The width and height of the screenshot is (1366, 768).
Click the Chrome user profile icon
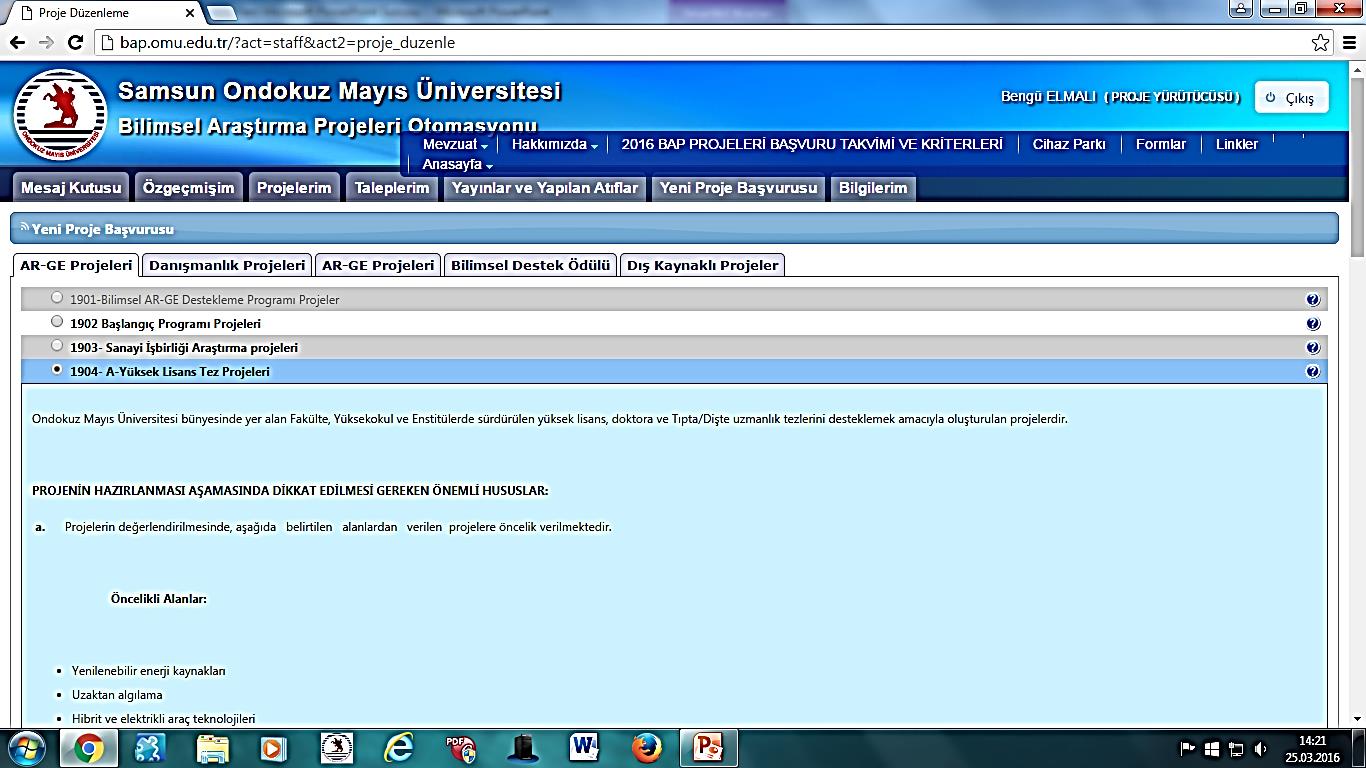click(x=1241, y=9)
